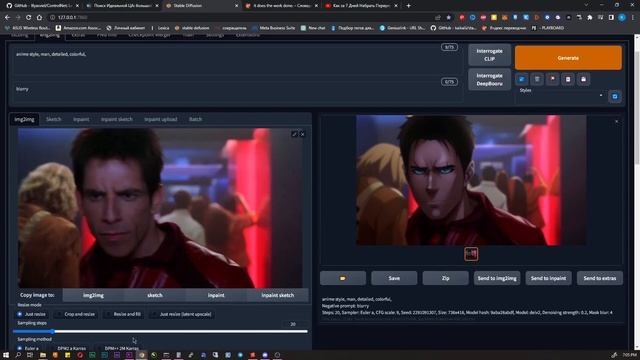
Task: Copy image to img2img button
Action: click(x=93, y=295)
